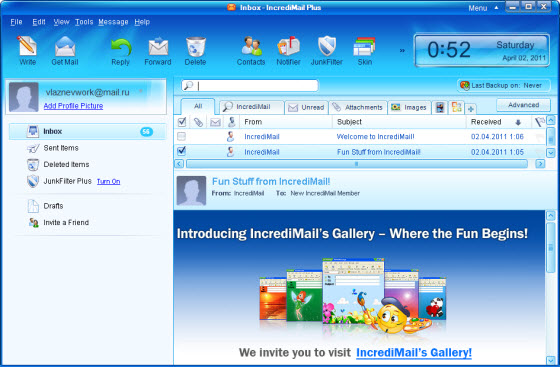Toggle the select-all checkbox in message header
The height and width of the screenshot is (367, 560).
tap(182, 122)
